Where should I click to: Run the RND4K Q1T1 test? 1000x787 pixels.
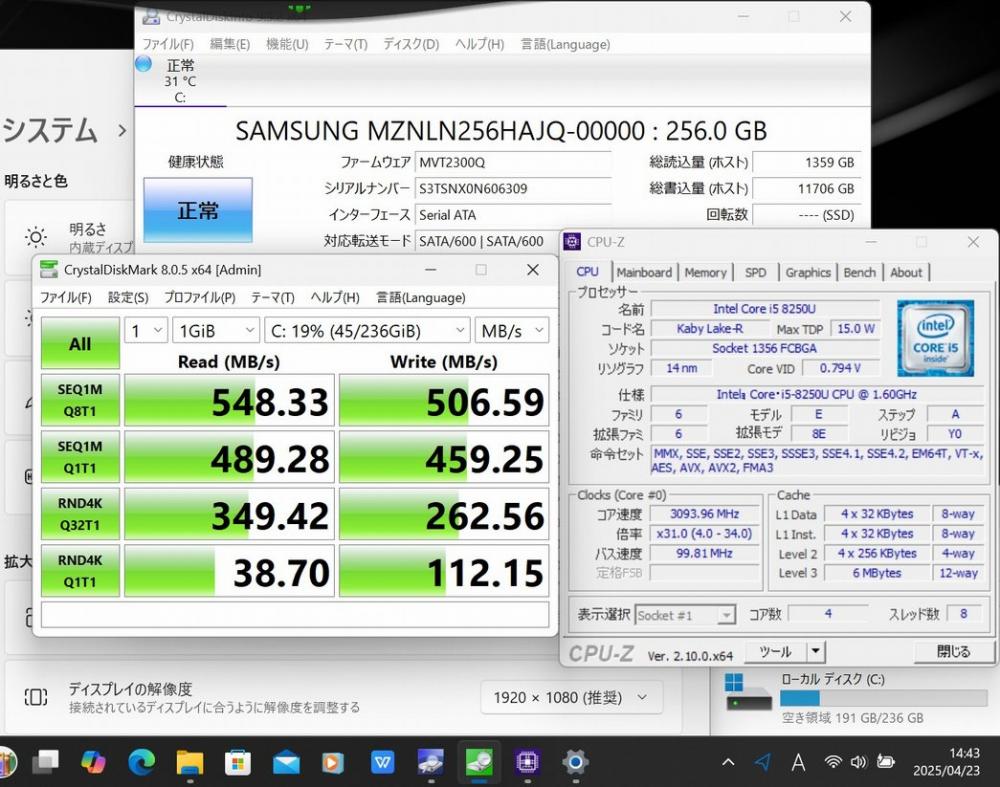point(80,571)
